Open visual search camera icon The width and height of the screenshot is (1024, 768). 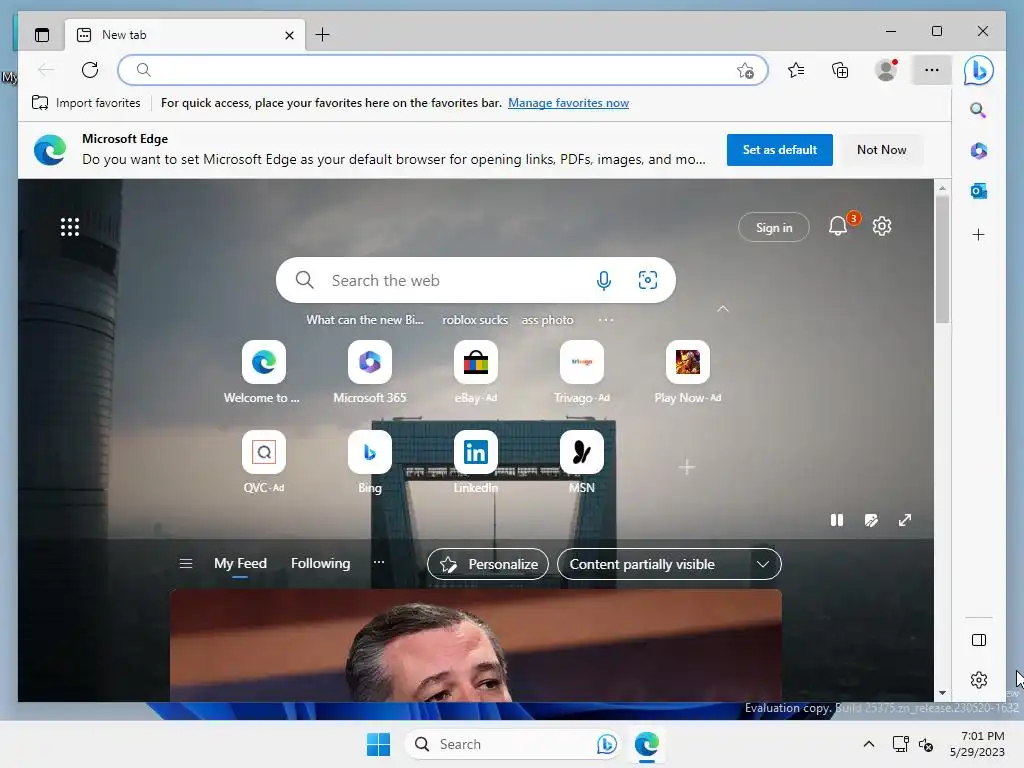coord(648,280)
